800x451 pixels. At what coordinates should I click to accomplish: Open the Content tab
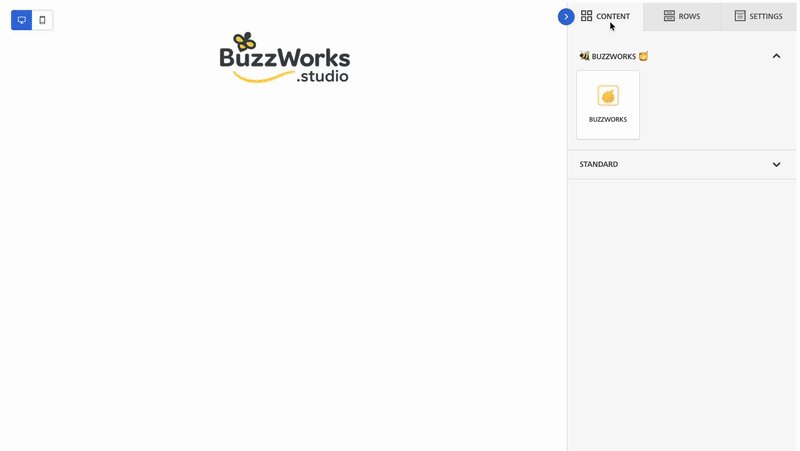605,16
